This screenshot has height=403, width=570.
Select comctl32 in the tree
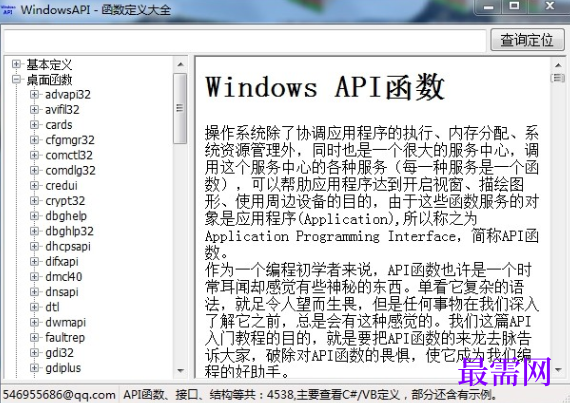[x=69, y=156]
